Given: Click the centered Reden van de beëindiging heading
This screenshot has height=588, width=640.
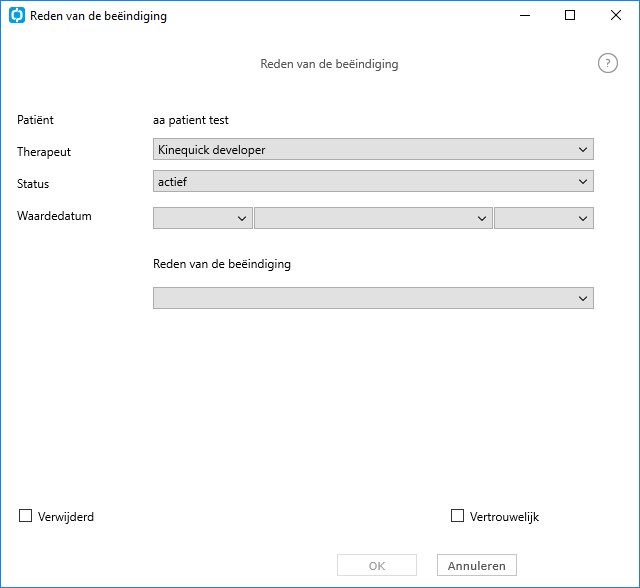Looking at the screenshot, I should (329, 64).
